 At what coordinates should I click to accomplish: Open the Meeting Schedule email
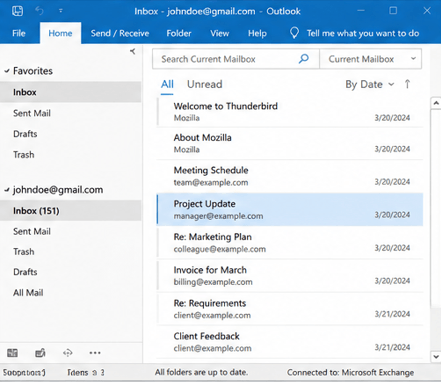click(290, 176)
